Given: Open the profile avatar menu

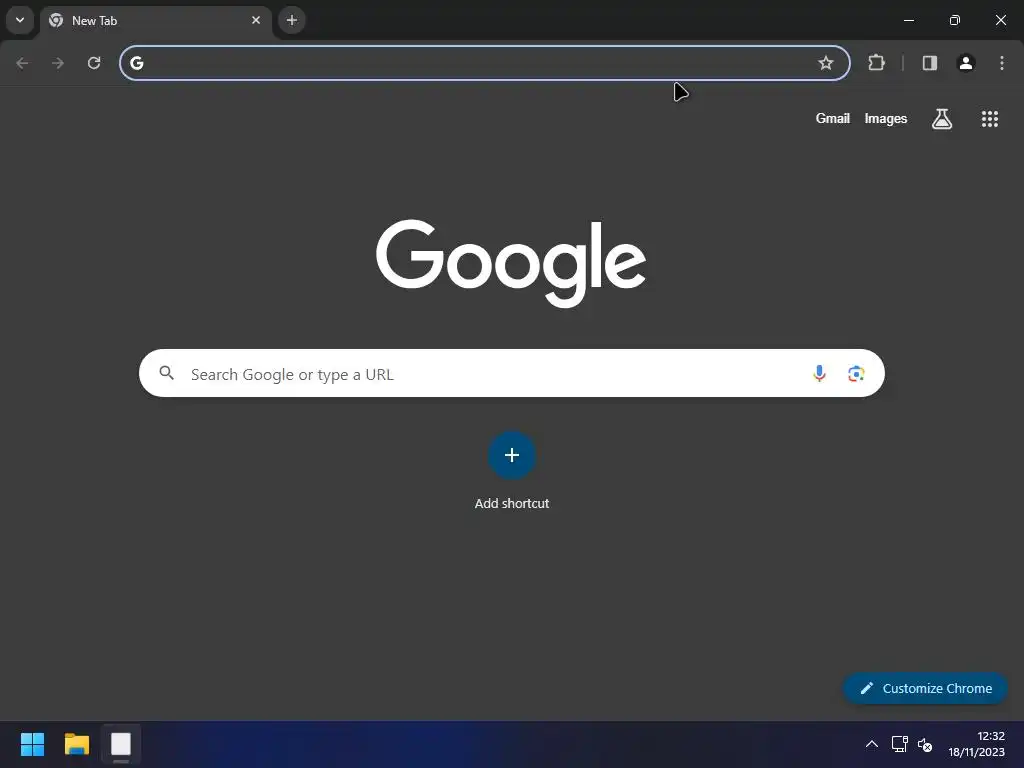Looking at the screenshot, I should [966, 63].
